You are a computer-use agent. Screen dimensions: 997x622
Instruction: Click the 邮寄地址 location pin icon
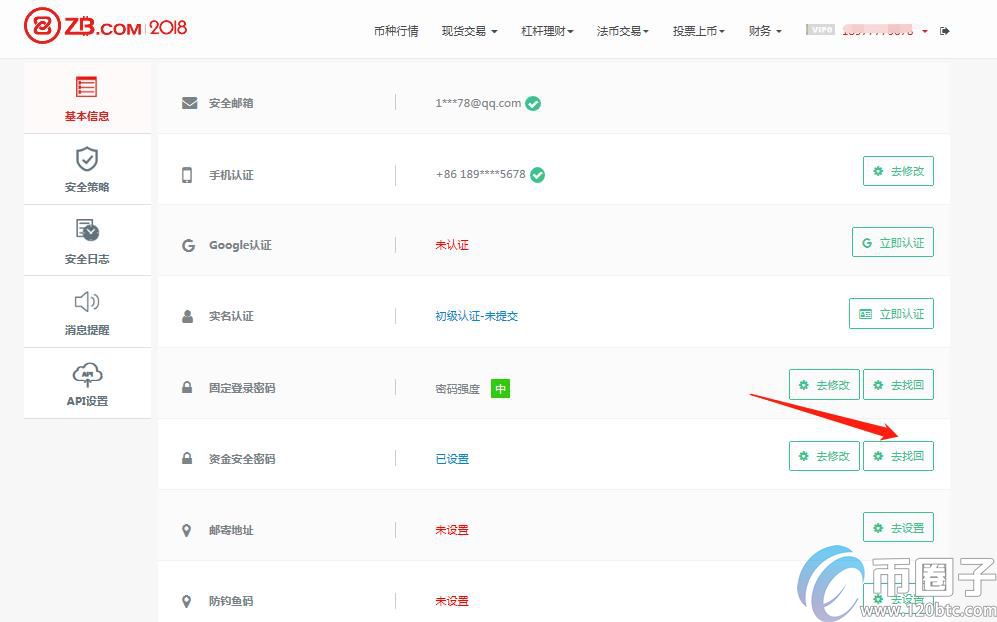(x=186, y=530)
